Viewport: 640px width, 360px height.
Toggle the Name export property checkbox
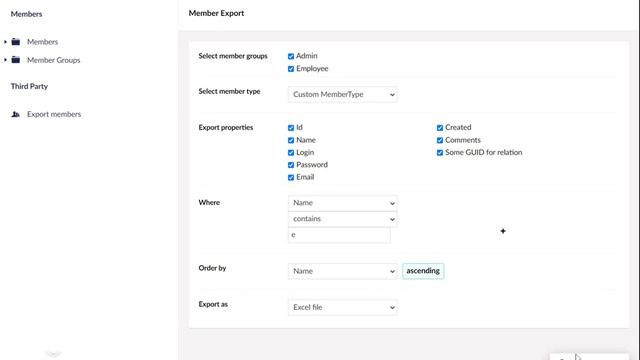[x=291, y=140]
